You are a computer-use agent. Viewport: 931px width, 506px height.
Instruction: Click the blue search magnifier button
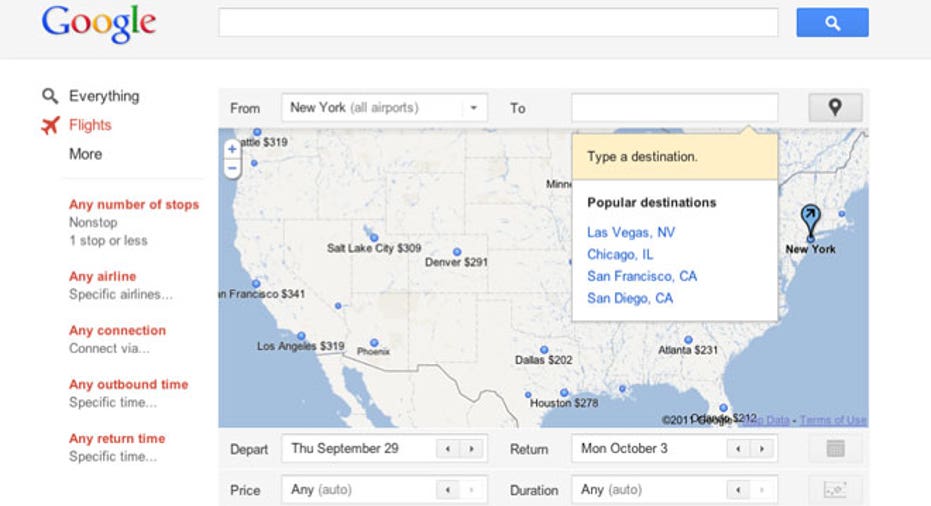[832, 23]
